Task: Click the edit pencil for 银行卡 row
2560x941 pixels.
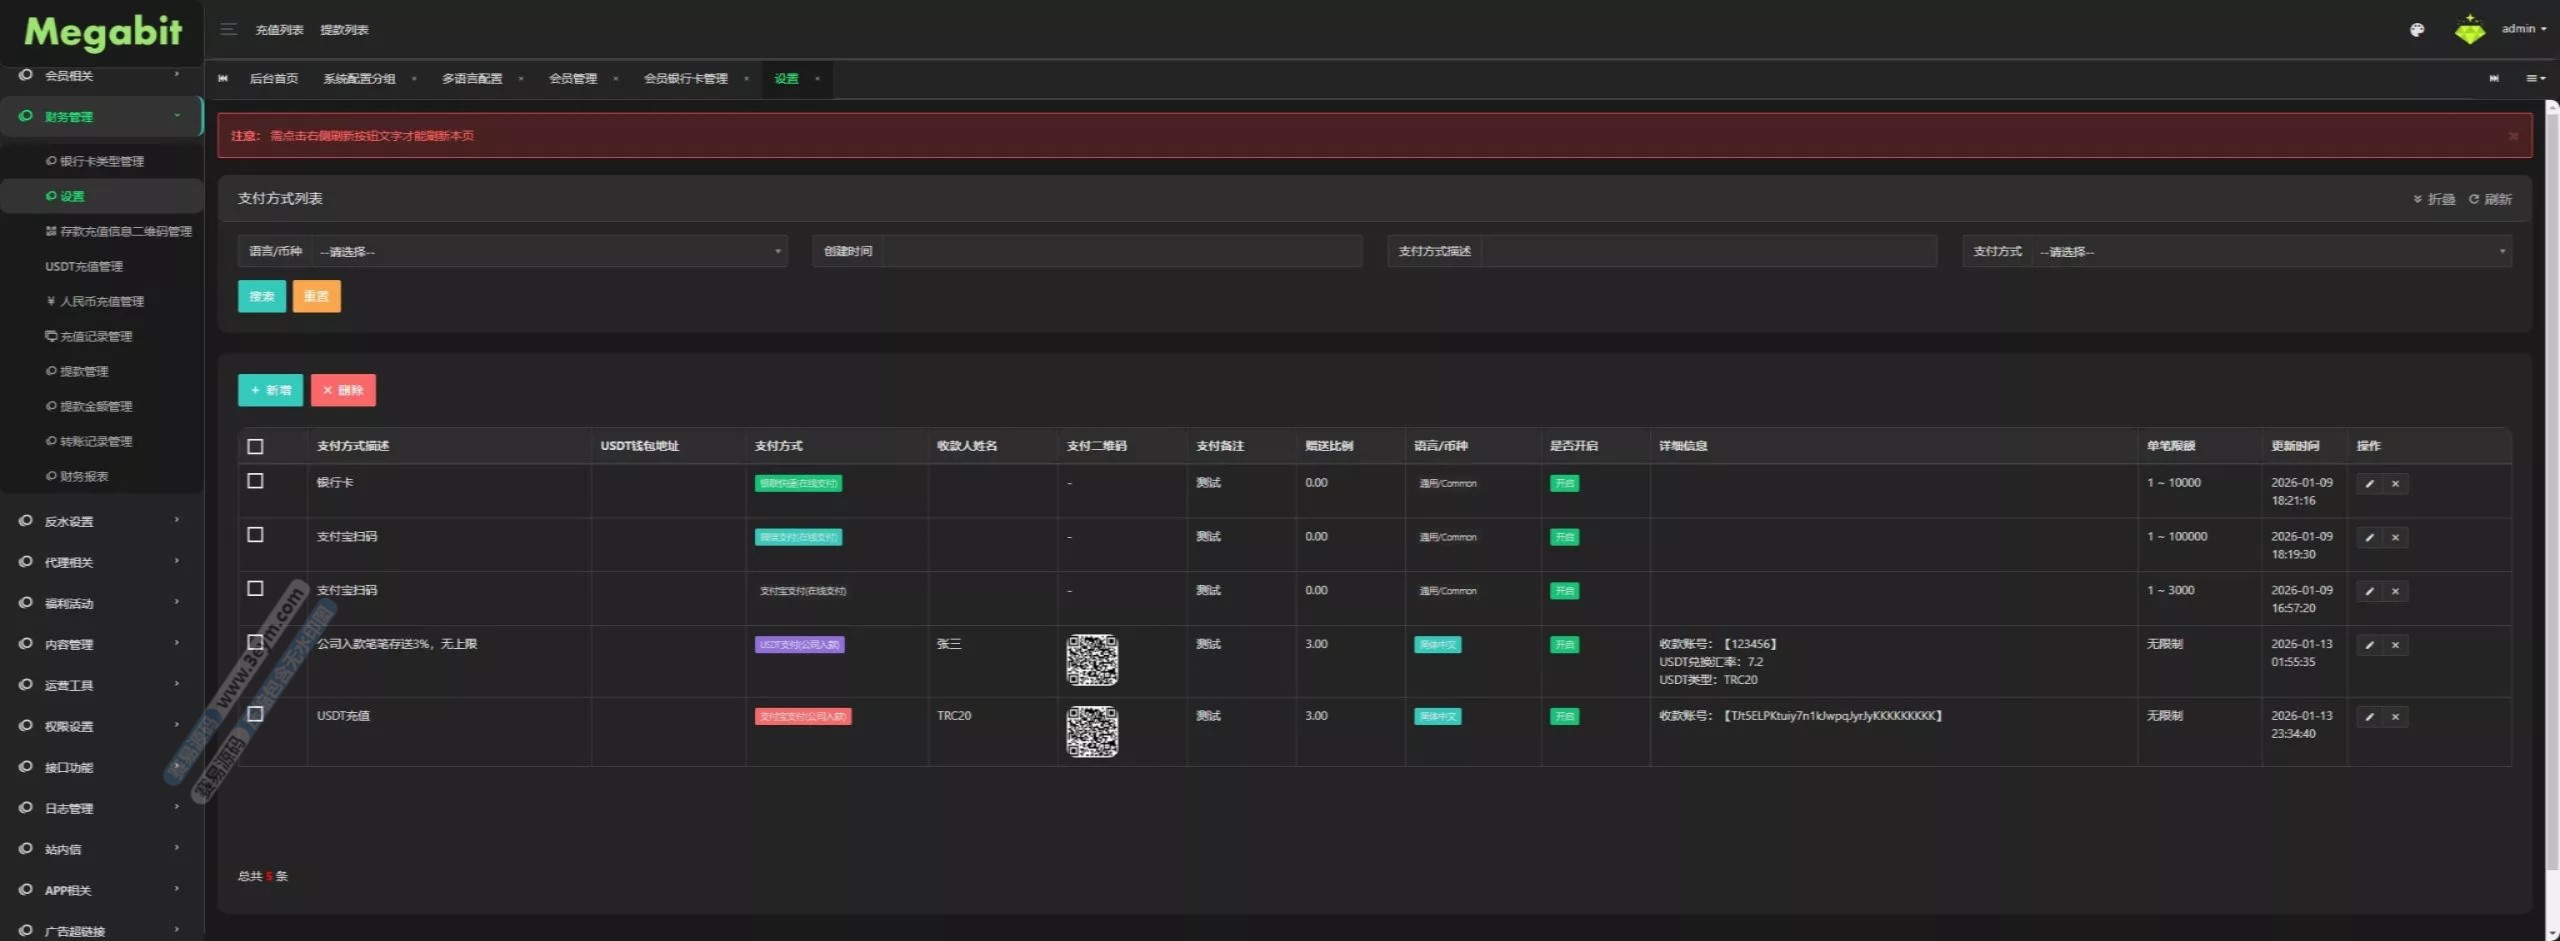Action: (x=2368, y=484)
